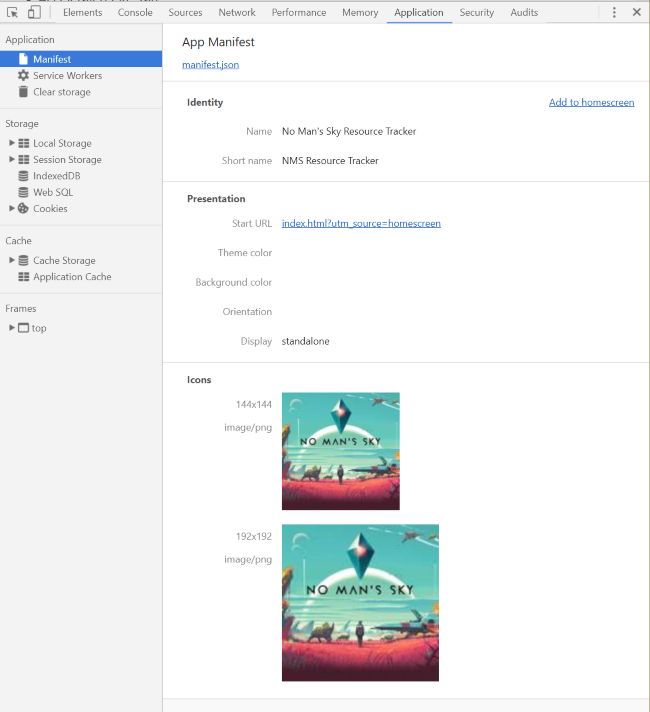
Task: Click the Session Storage grid icon
Action: (24, 160)
